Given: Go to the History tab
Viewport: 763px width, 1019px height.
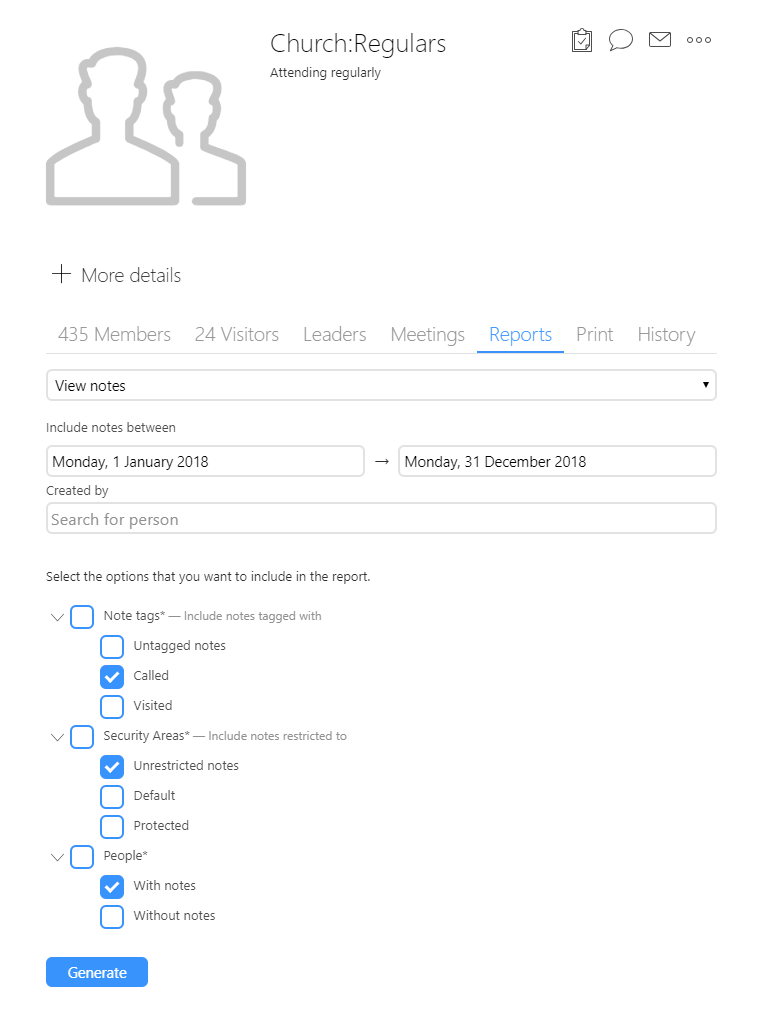Looking at the screenshot, I should (x=666, y=335).
